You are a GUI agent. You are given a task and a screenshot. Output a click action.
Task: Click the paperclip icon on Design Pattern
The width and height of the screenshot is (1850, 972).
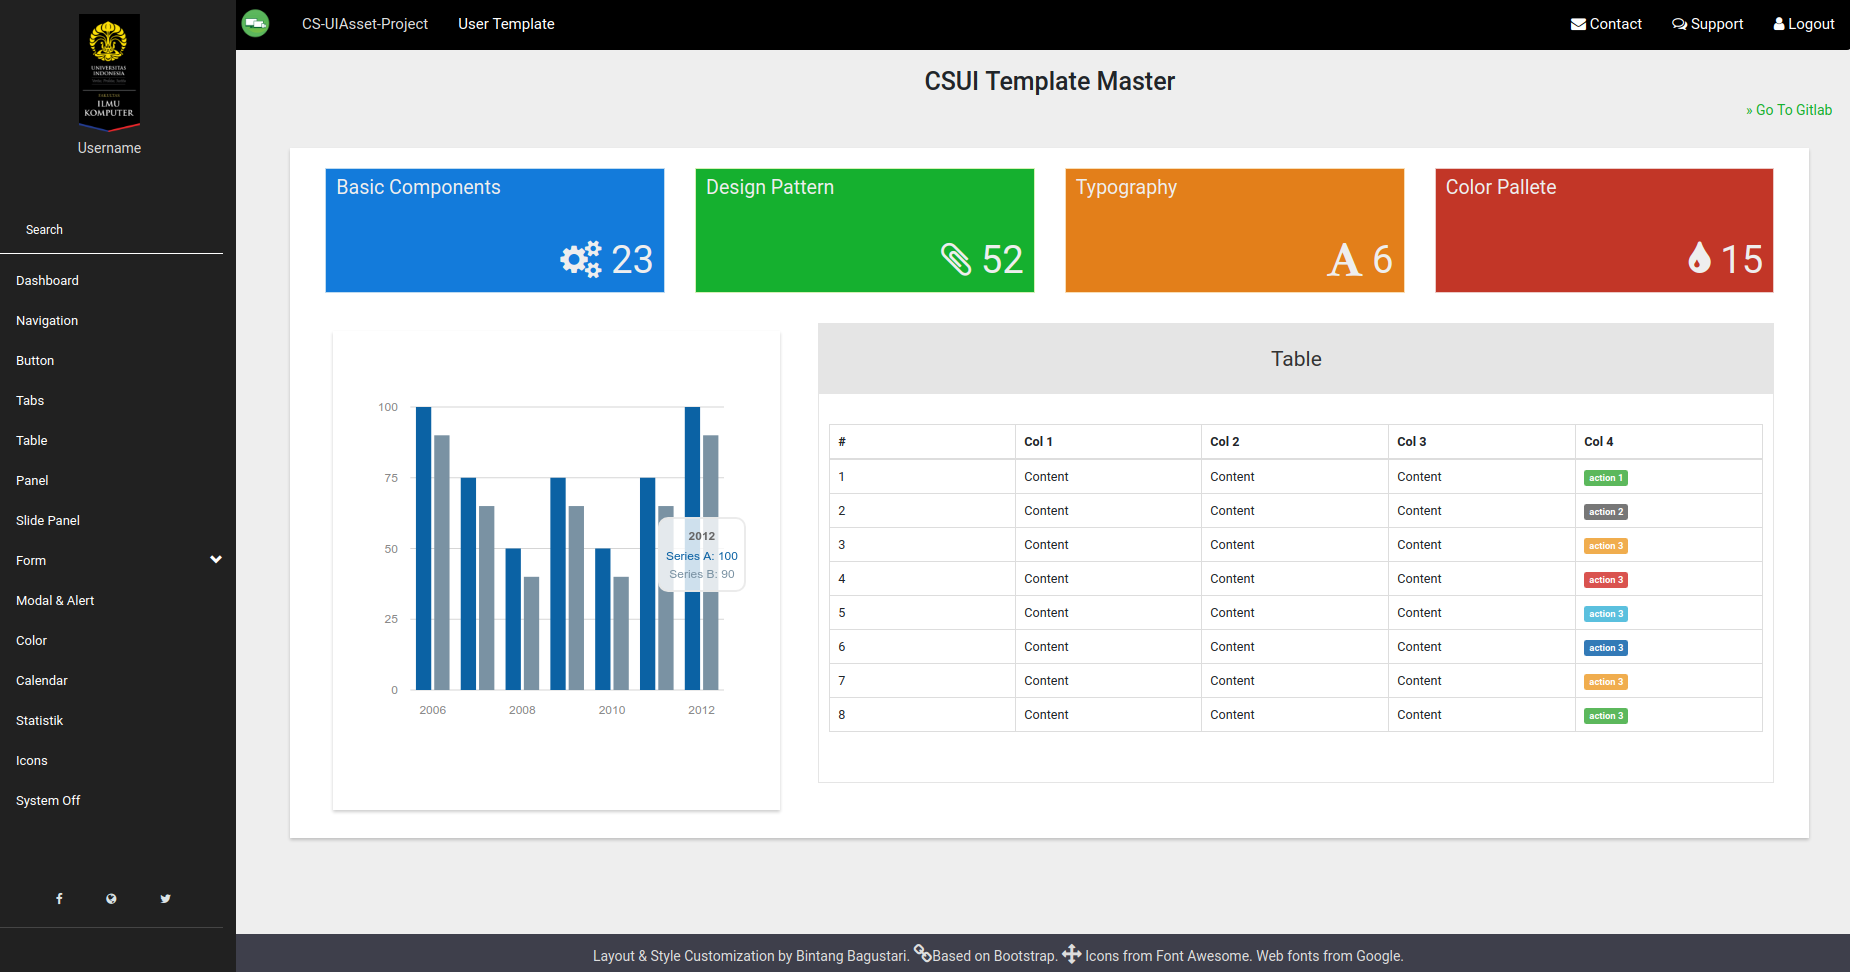tap(956, 260)
